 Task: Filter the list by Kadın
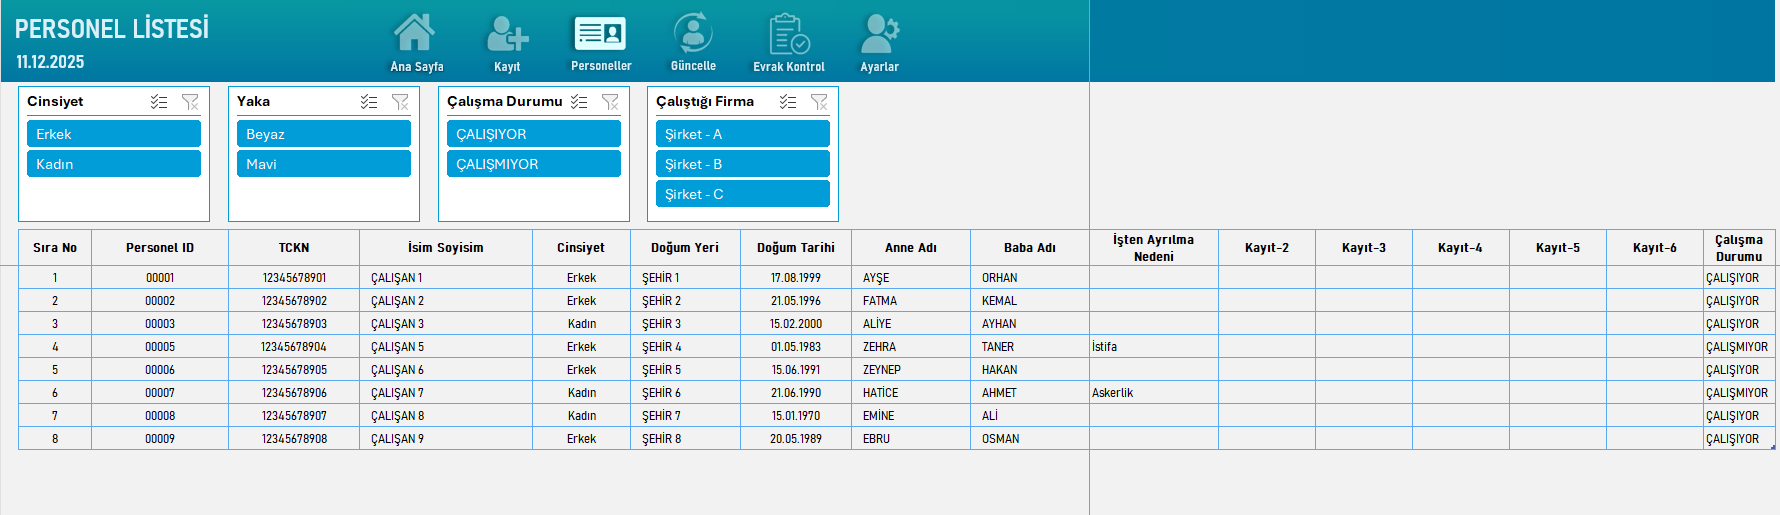[x=114, y=164]
